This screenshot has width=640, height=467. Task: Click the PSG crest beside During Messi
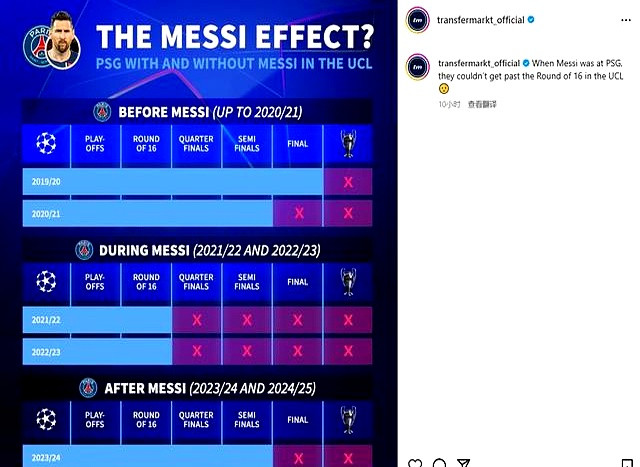[84, 250]
